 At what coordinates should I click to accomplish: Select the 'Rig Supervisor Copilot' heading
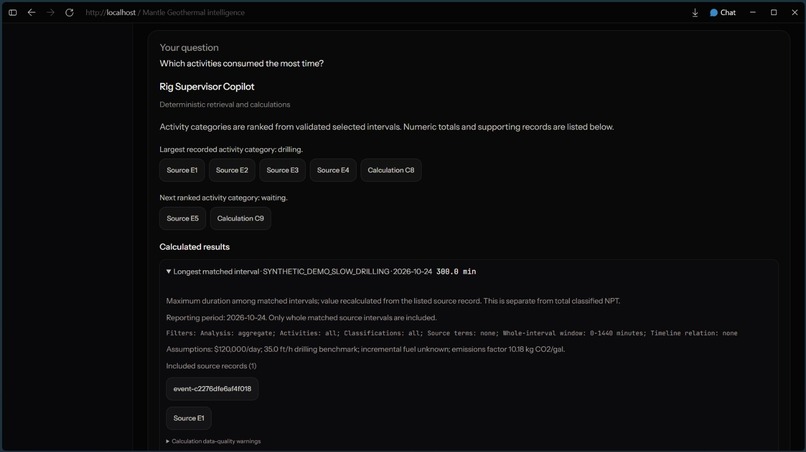[207, 87]
